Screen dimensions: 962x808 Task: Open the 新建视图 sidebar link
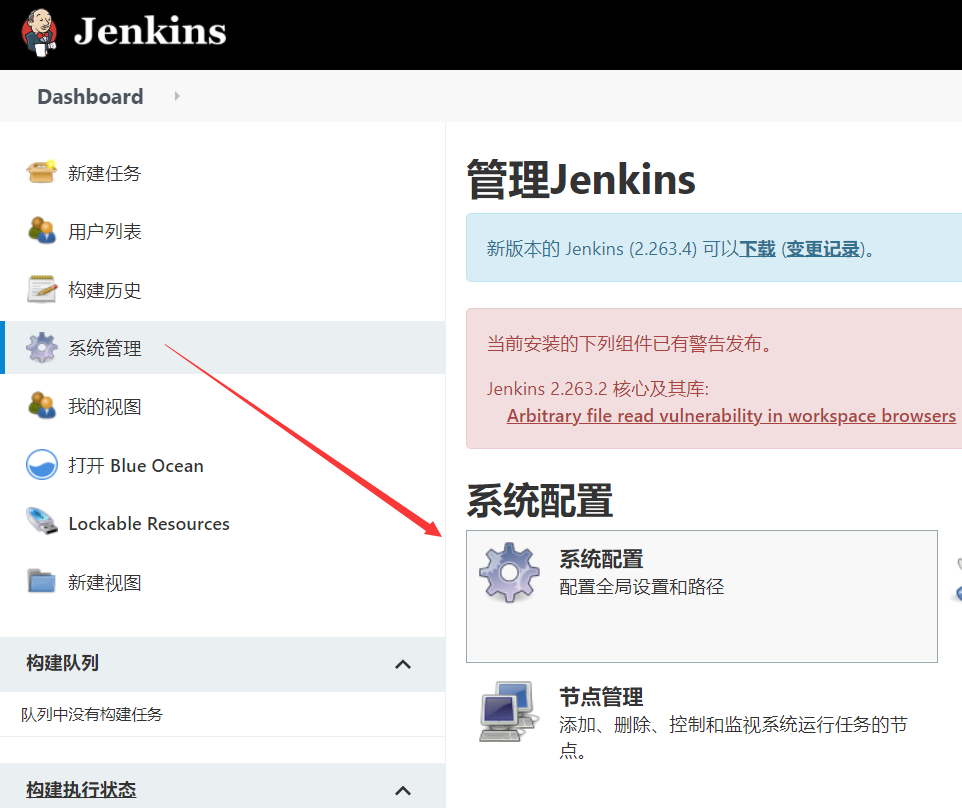tap(105, 582)
